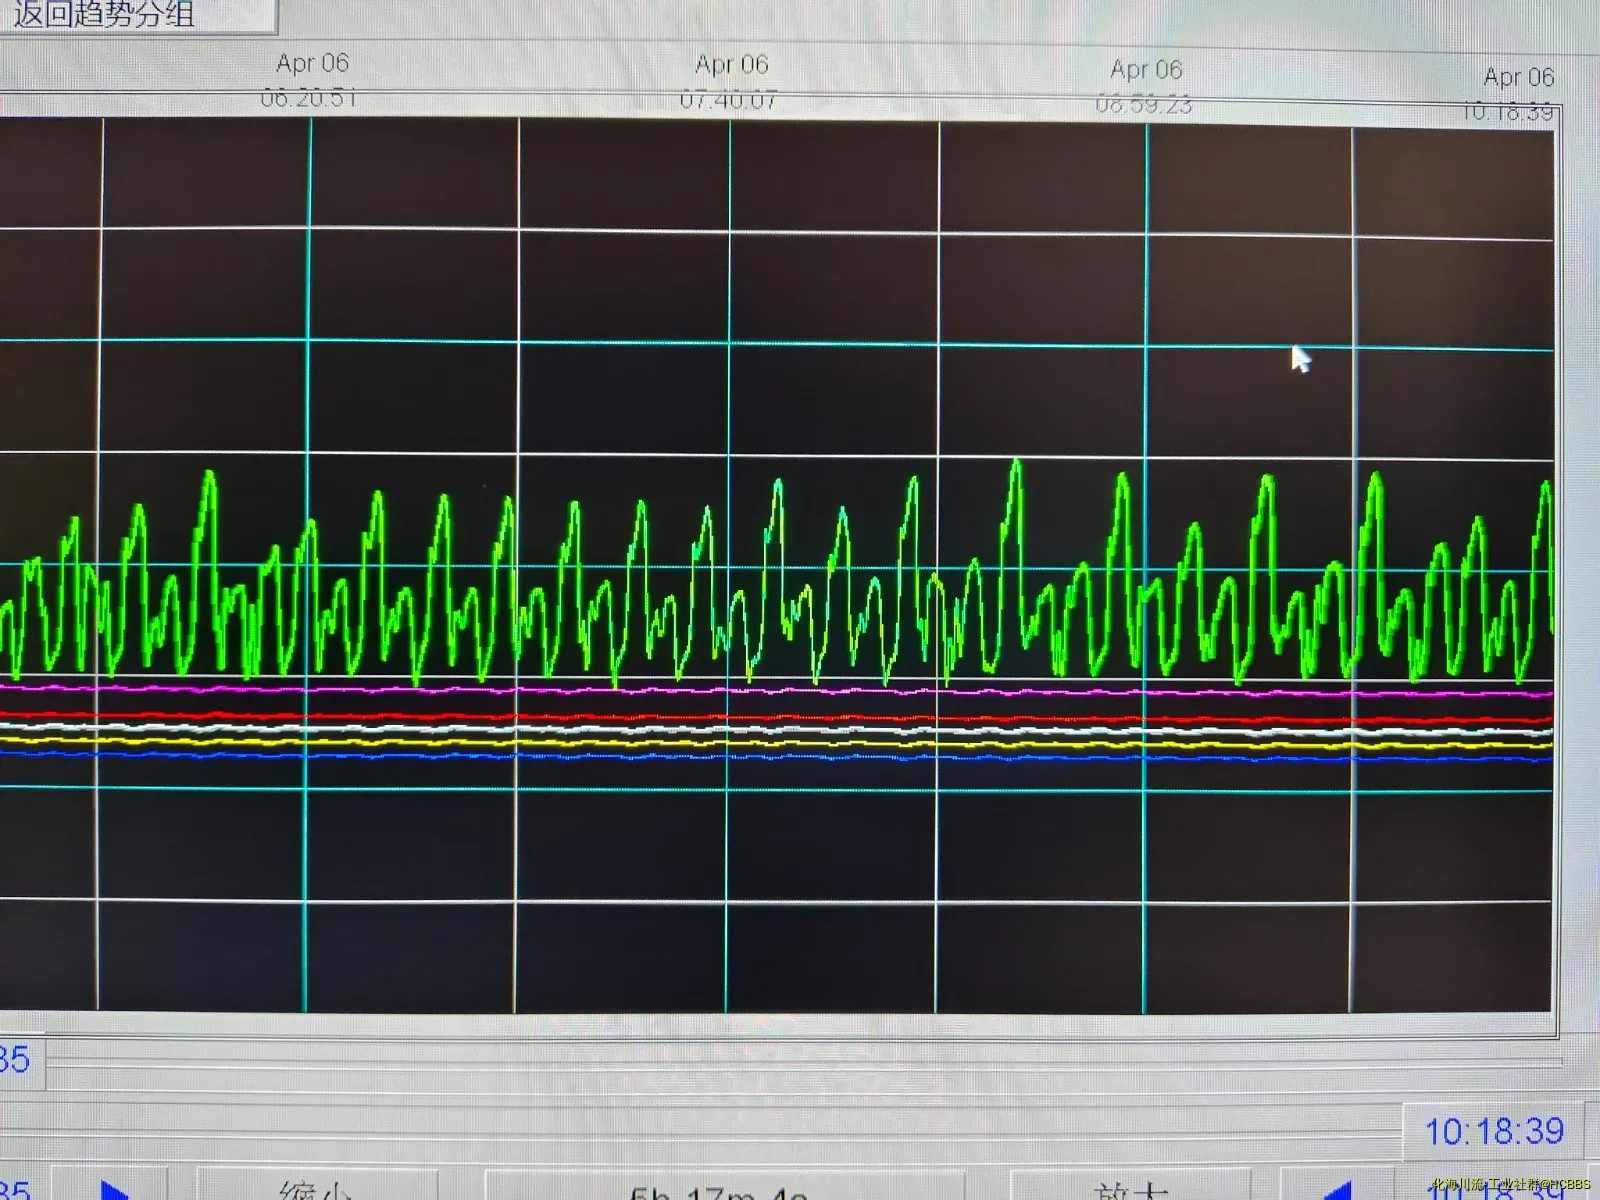
Task: Click the tallest peak of the green trend
Action: [x=1017, y=463]
